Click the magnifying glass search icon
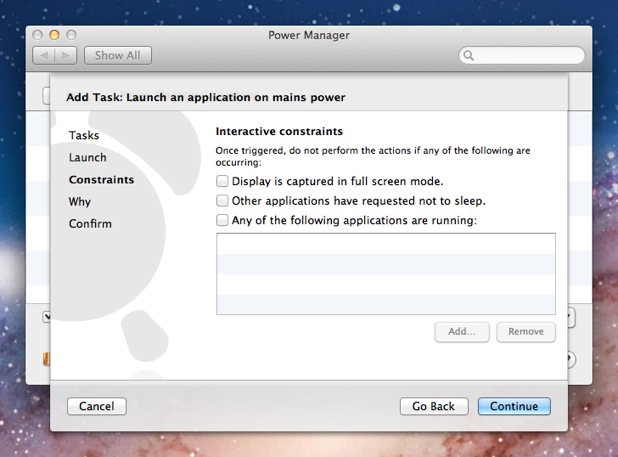 click(468, 56)
